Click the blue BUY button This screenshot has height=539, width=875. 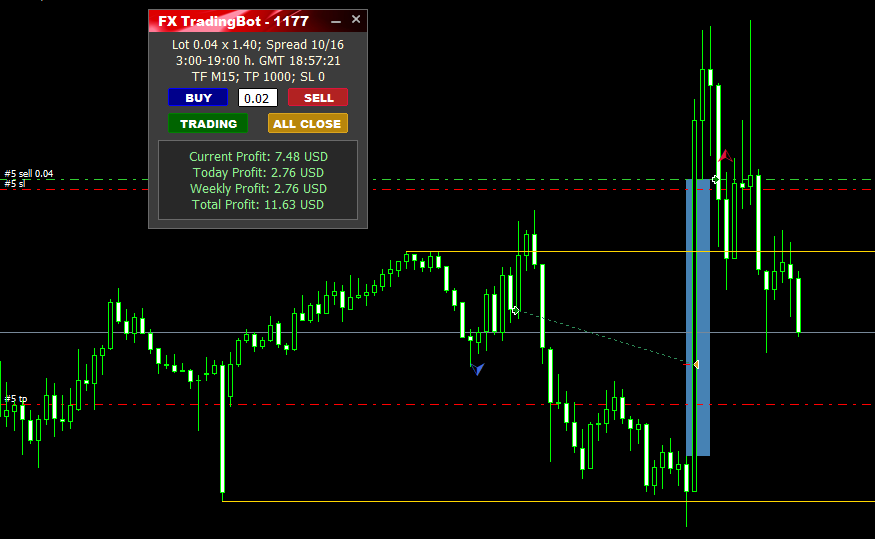(198, 98)
